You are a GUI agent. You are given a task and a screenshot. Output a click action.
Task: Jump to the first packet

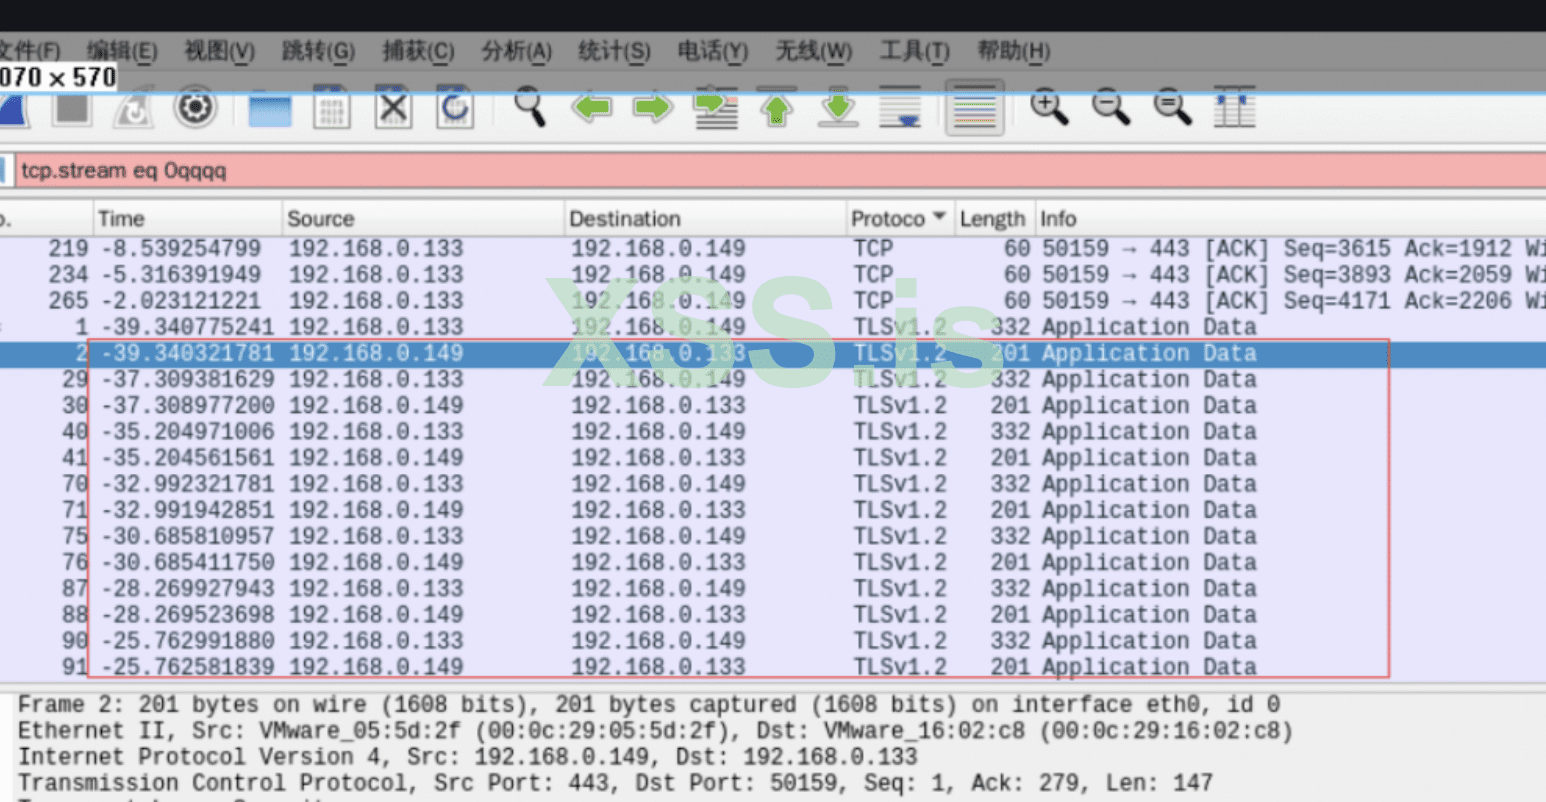(x=777, y=108)
